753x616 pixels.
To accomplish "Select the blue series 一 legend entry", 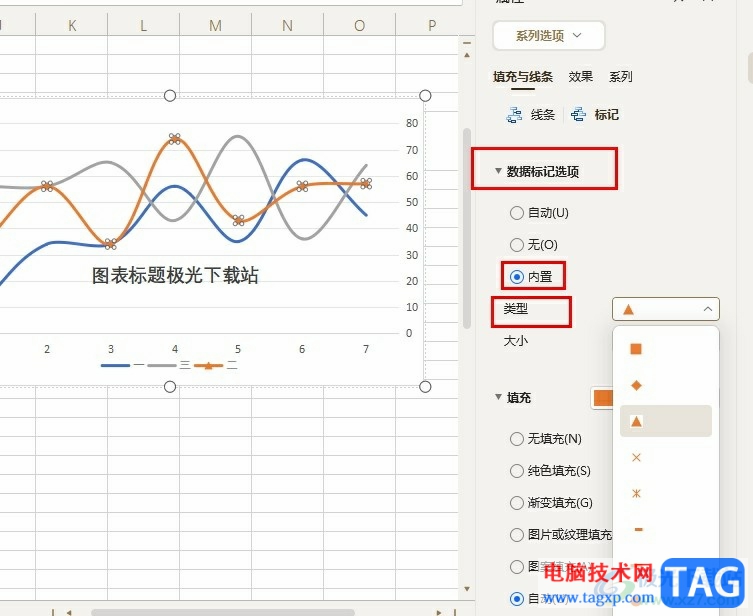I will click(122, 365).
